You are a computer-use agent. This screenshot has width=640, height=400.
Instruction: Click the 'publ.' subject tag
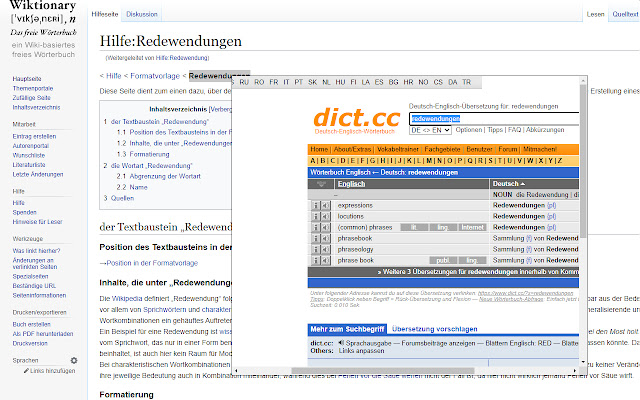pyautogui.click(x=443, y=260)
